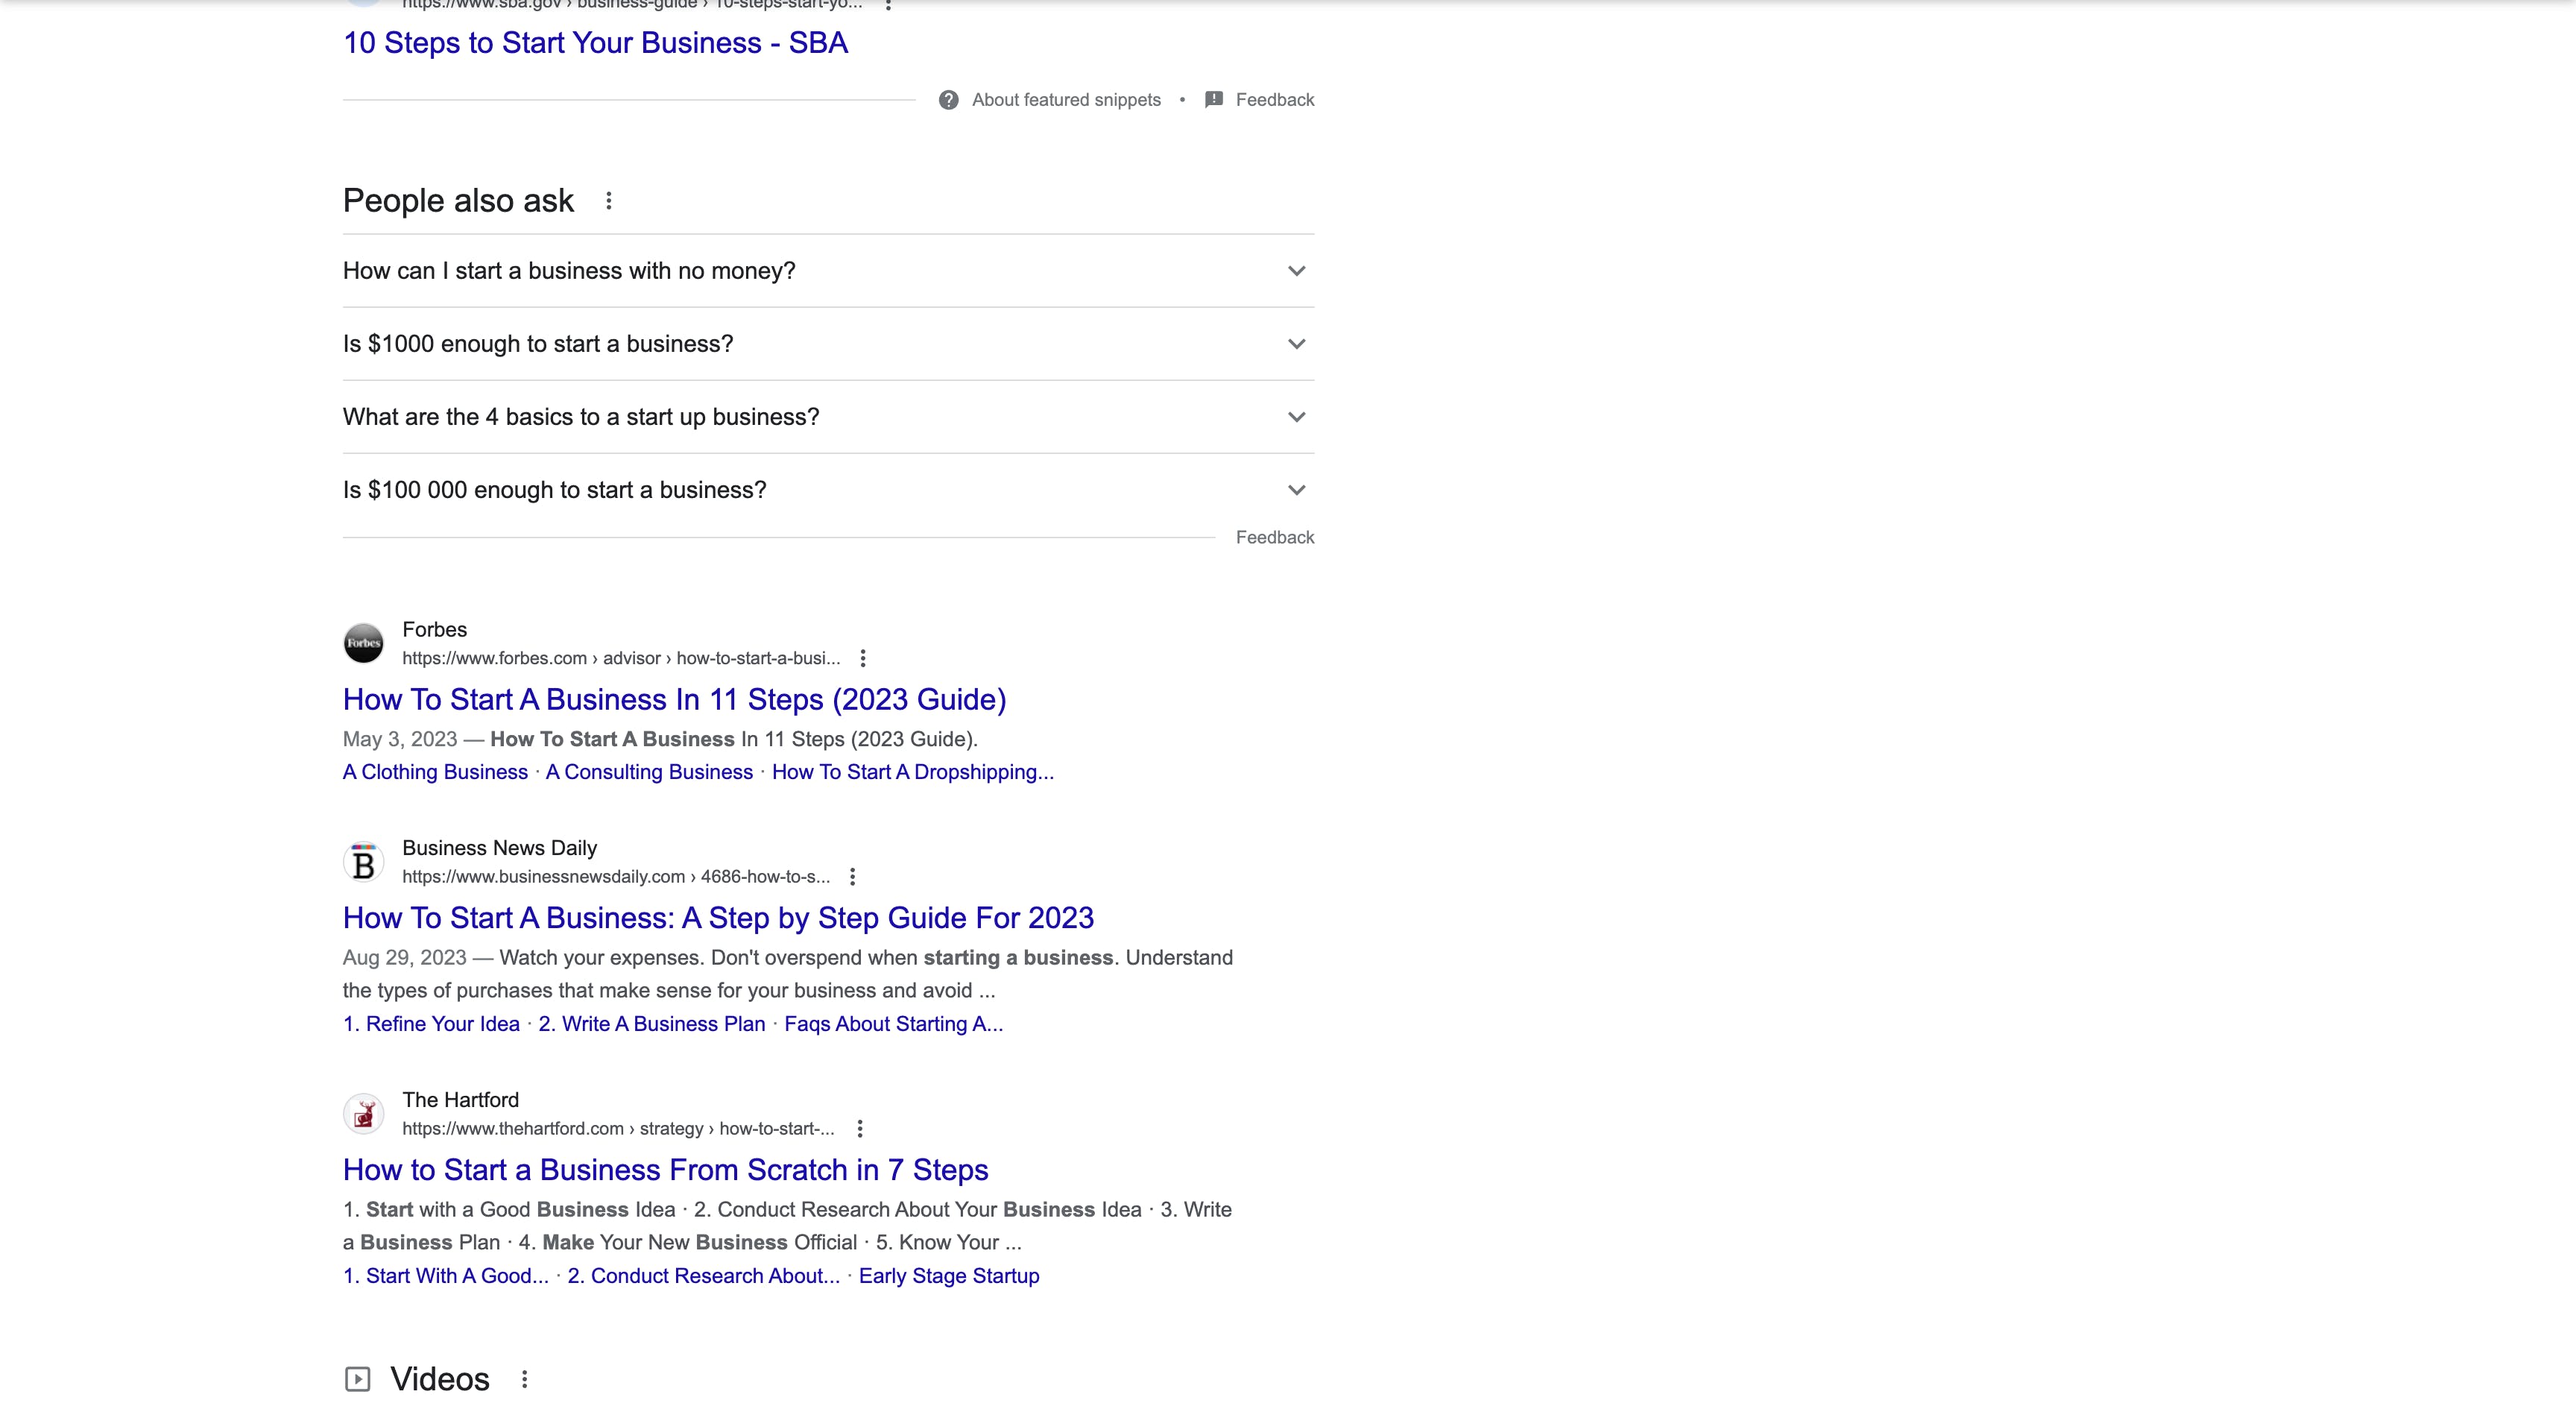Image resolution: width=2576 pixels, height=1406 pixels.
Task: Expand 'How can I start a business with no money?'
Action: tap(828, 271)
